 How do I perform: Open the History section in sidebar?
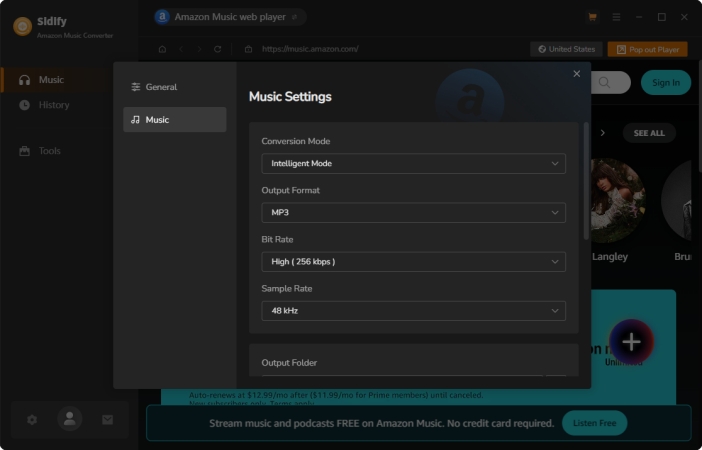click(x=56, y=105)
